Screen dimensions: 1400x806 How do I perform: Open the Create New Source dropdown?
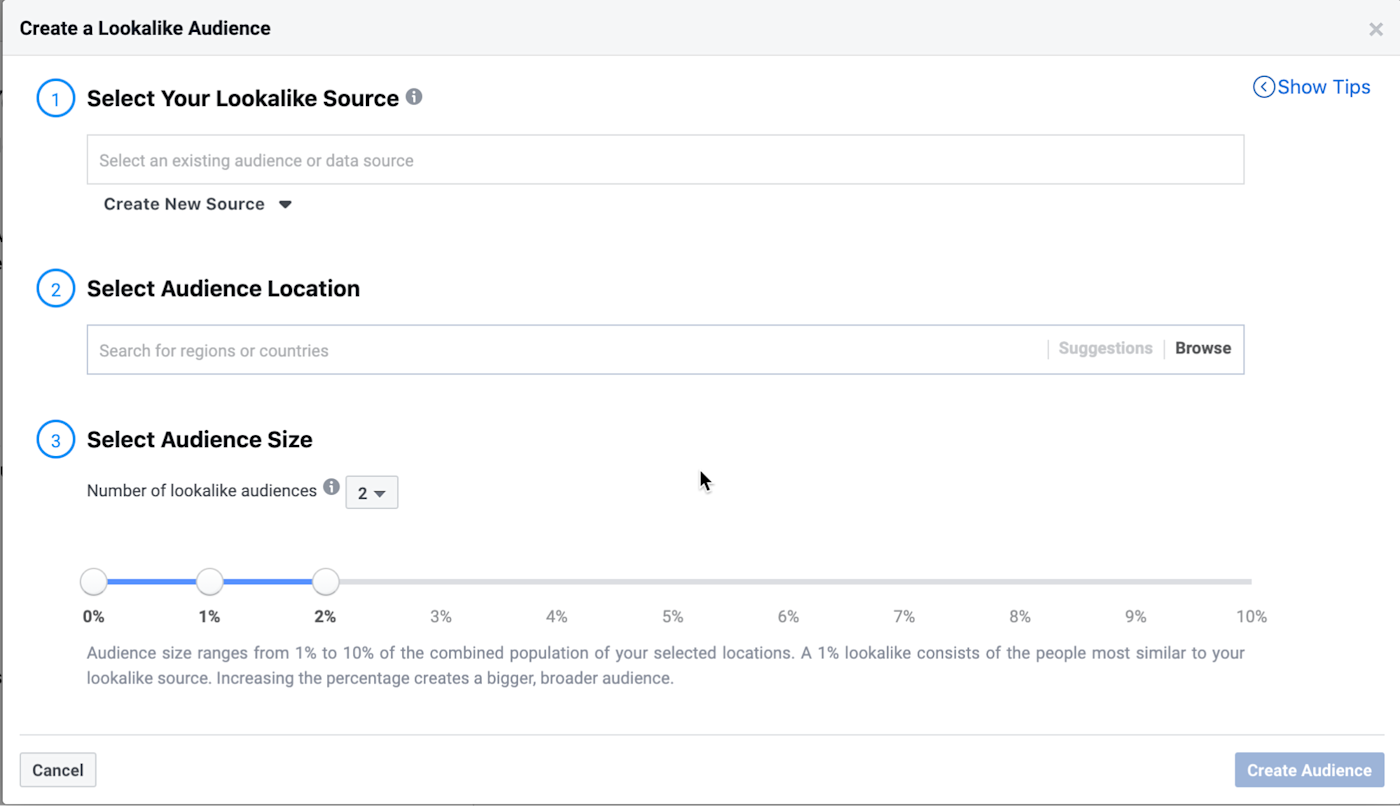[x=198, y=204]
